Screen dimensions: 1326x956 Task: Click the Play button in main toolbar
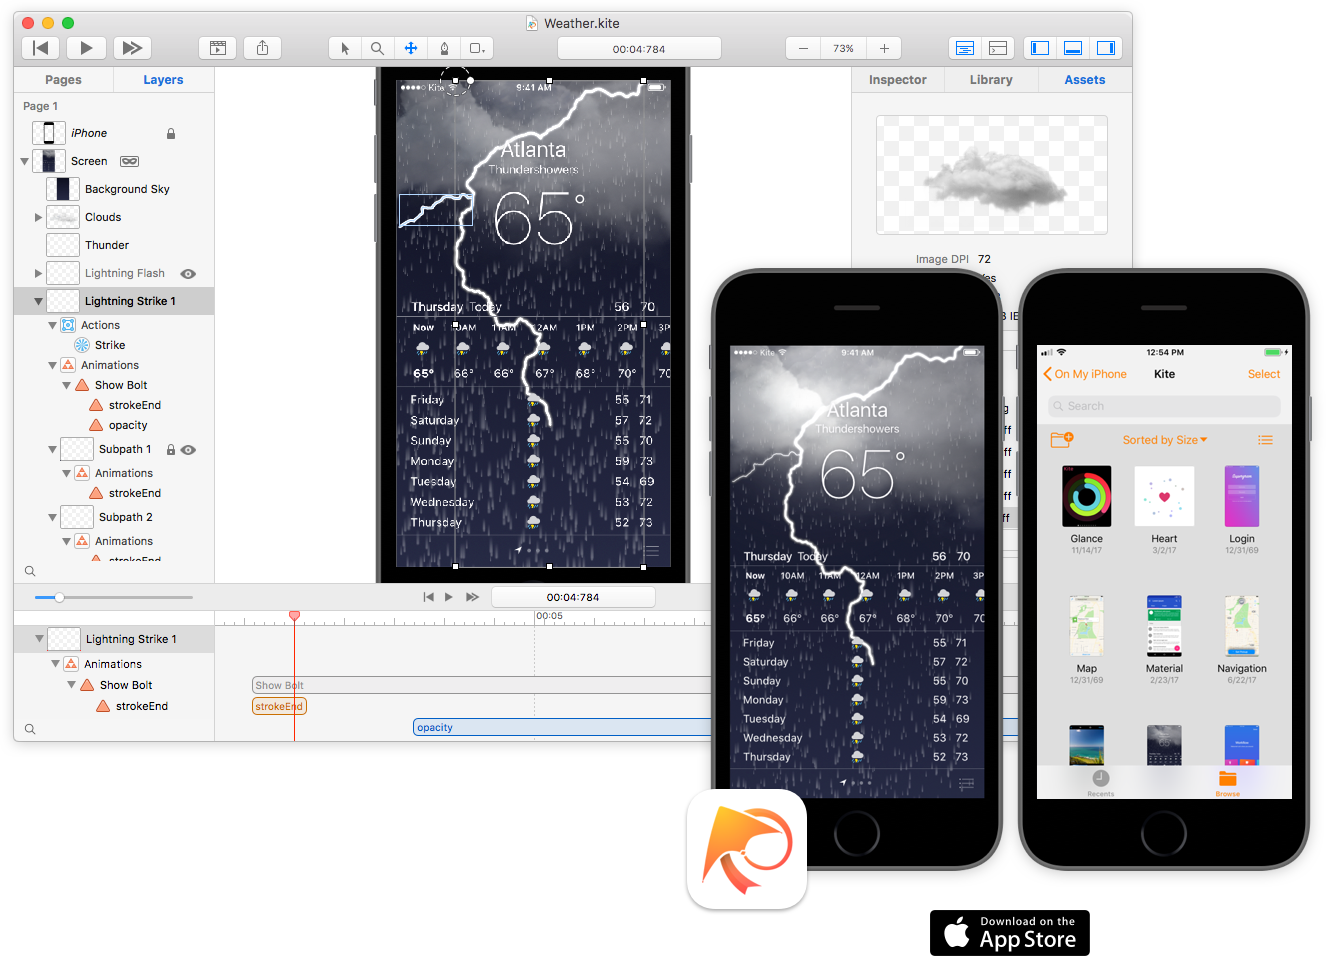coord(86,48)
